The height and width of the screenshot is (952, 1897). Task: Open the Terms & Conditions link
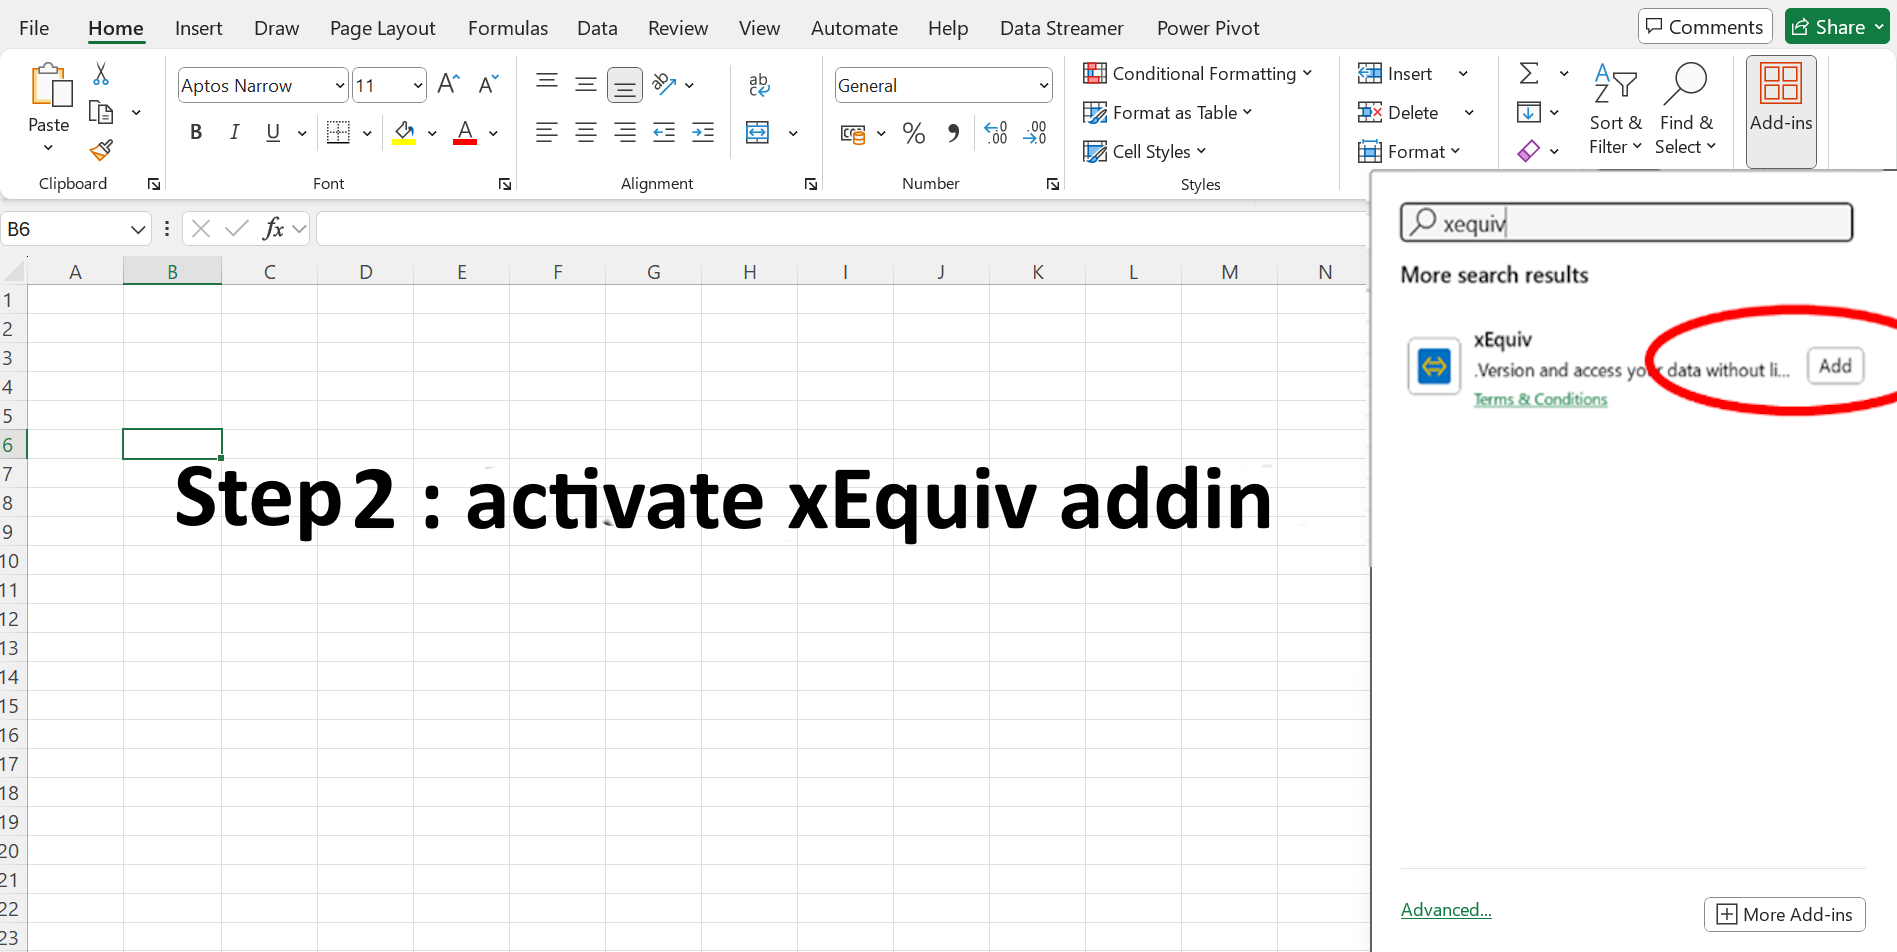pyautogui.click(x=1540, y=399)
